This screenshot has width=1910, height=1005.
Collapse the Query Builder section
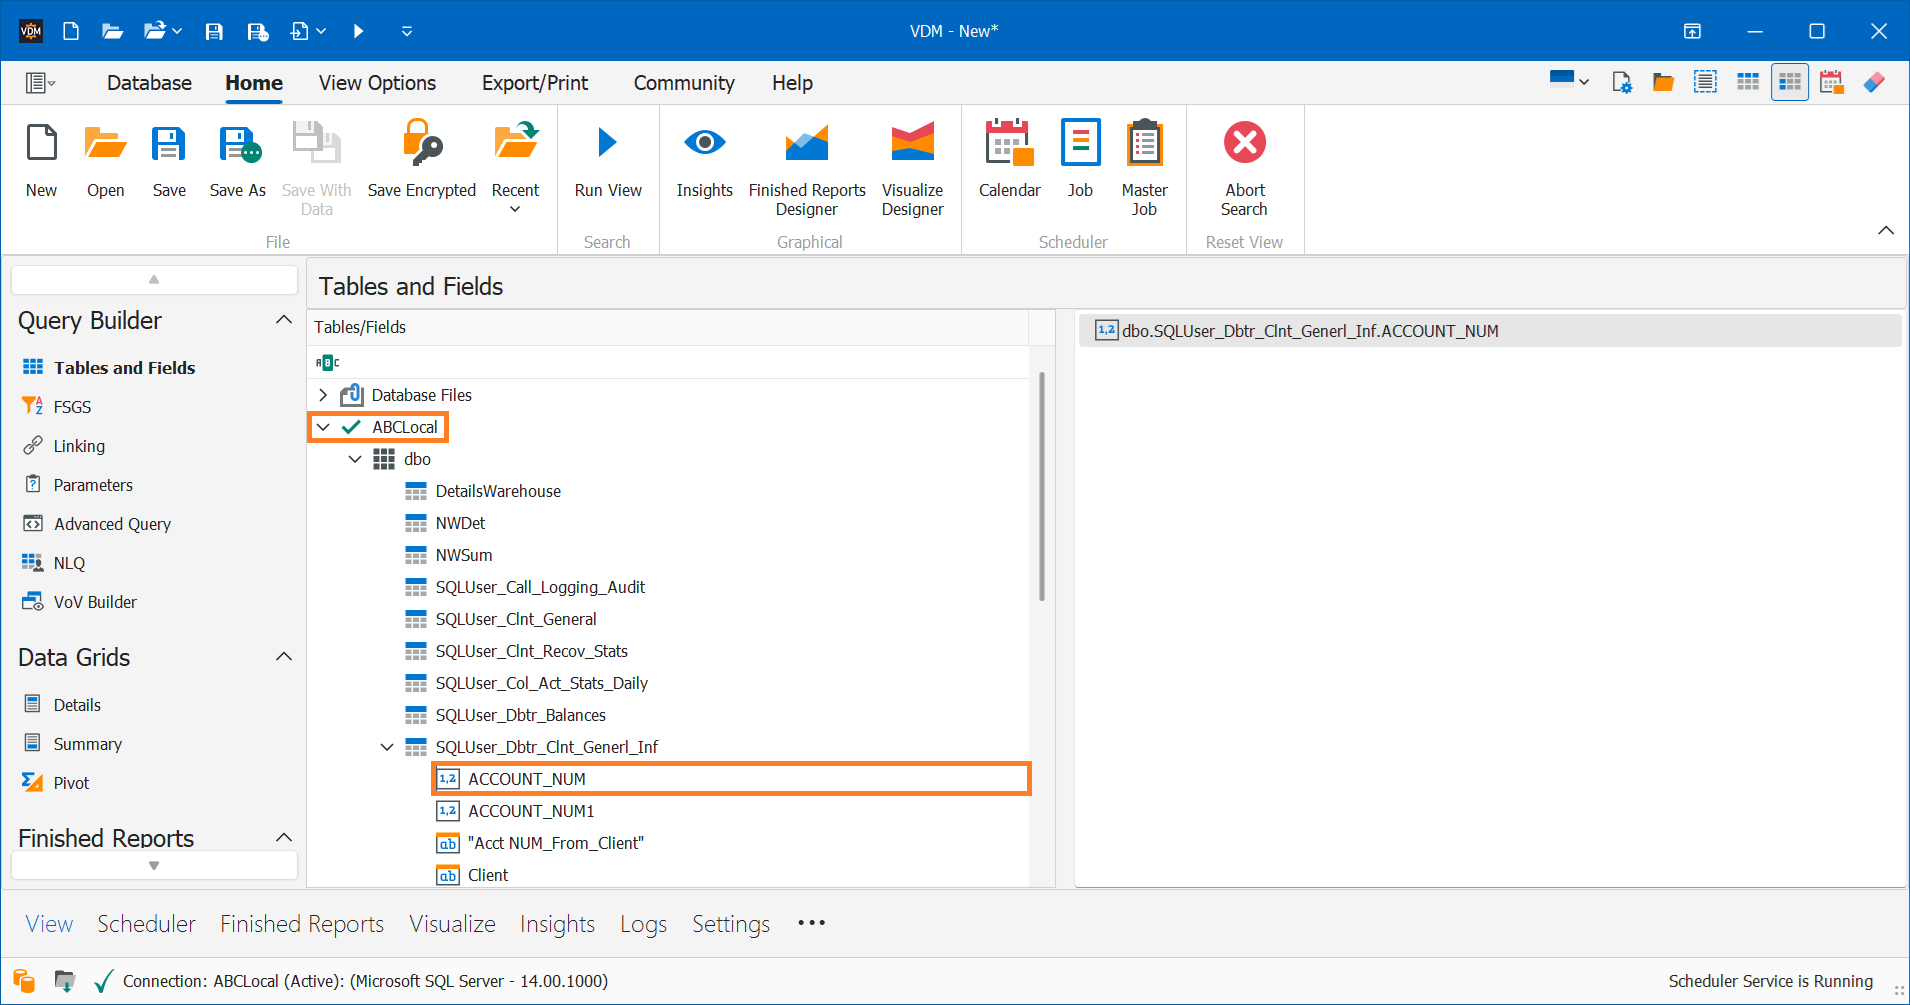[x=283, y=319]
